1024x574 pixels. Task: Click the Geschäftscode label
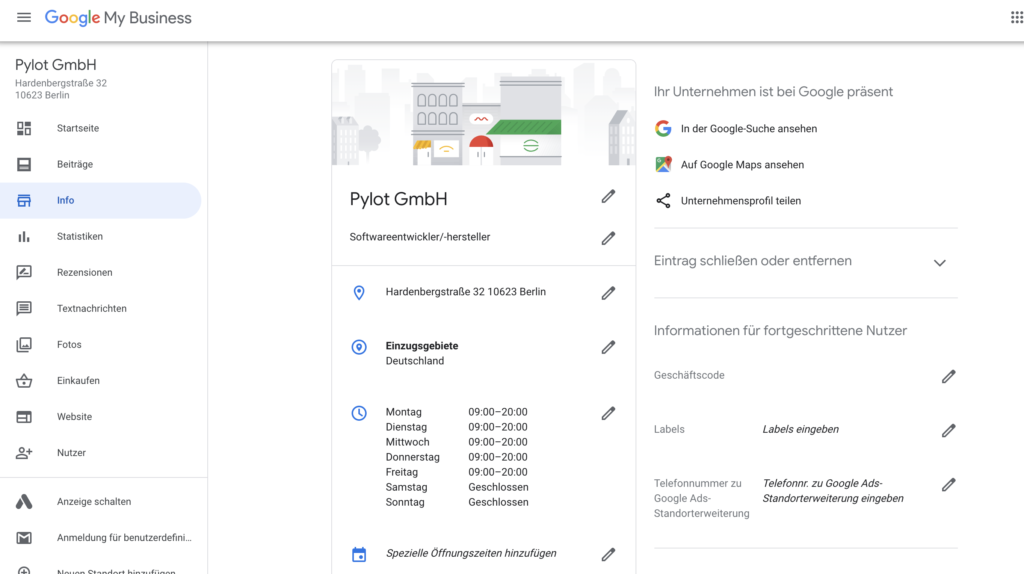point(689,375)
